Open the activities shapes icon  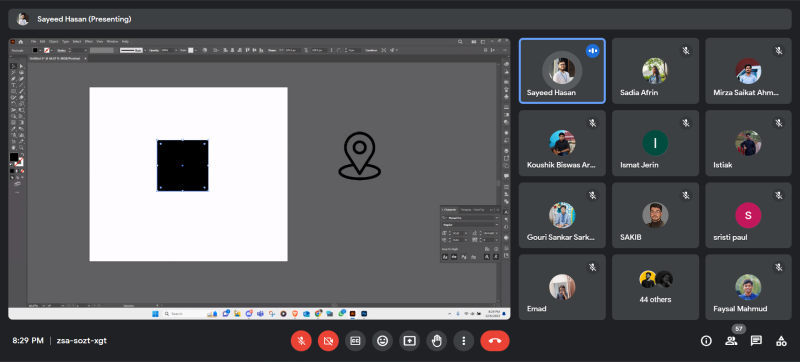click(x=781, y=341)
